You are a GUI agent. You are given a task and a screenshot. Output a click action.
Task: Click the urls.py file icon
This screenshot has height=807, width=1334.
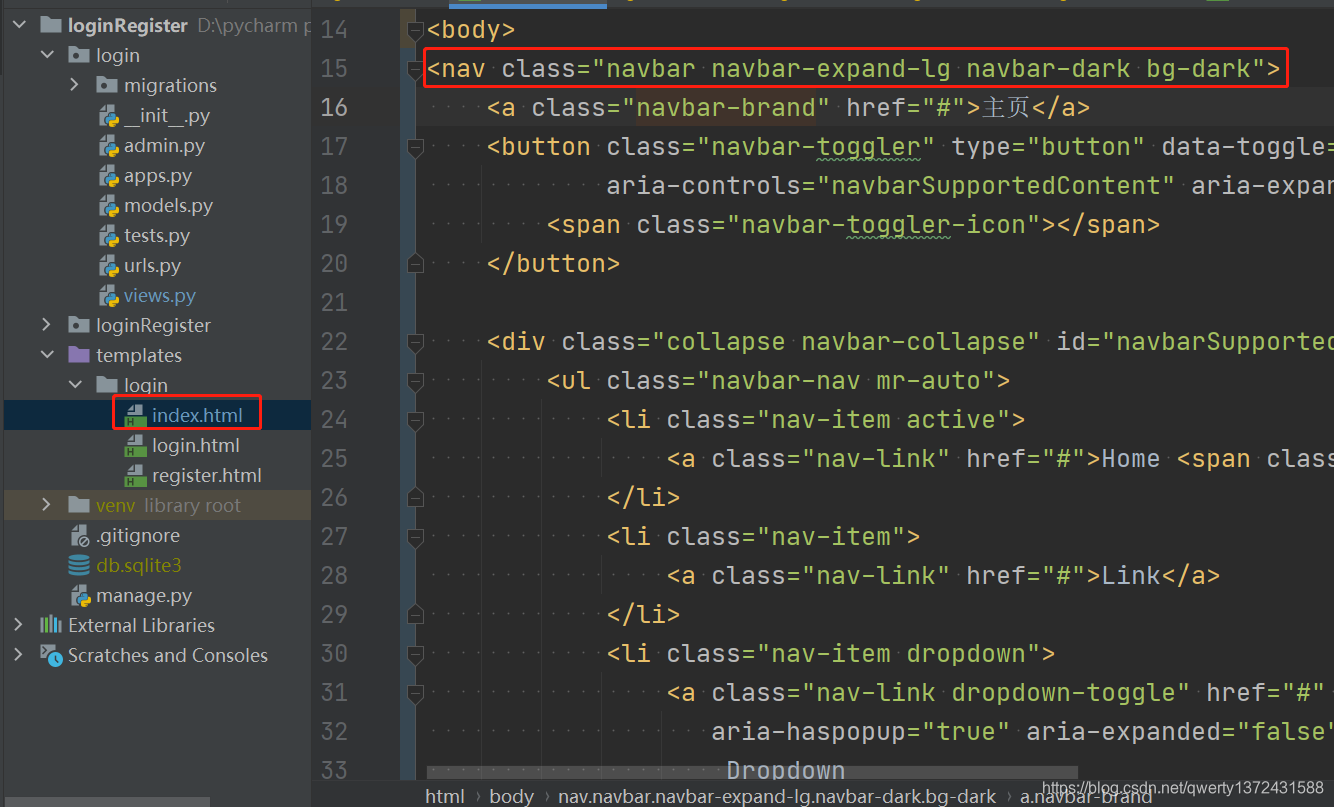(108, 265)
